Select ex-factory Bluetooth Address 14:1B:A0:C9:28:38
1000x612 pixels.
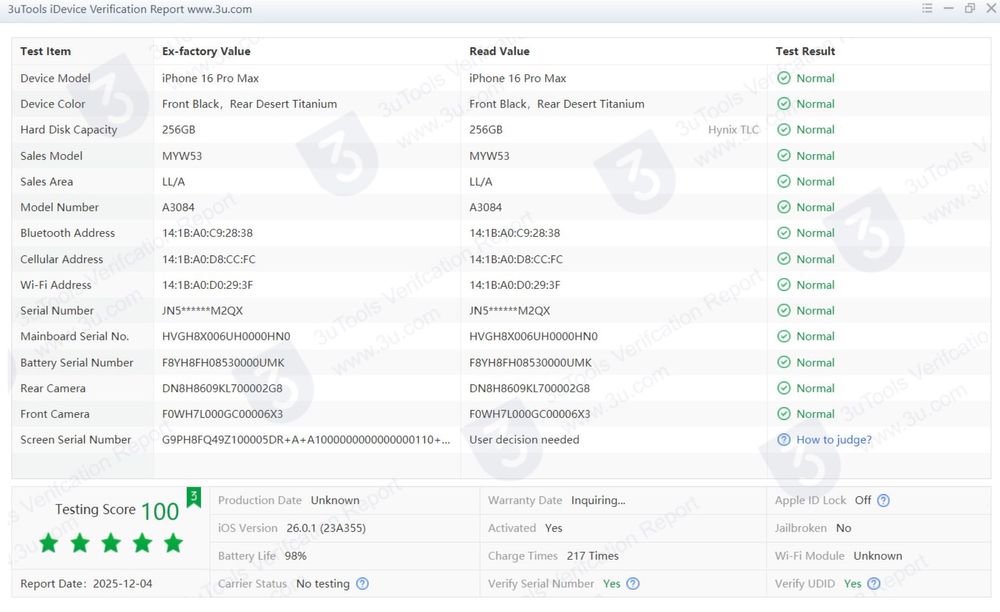click(x=207, y=233)
